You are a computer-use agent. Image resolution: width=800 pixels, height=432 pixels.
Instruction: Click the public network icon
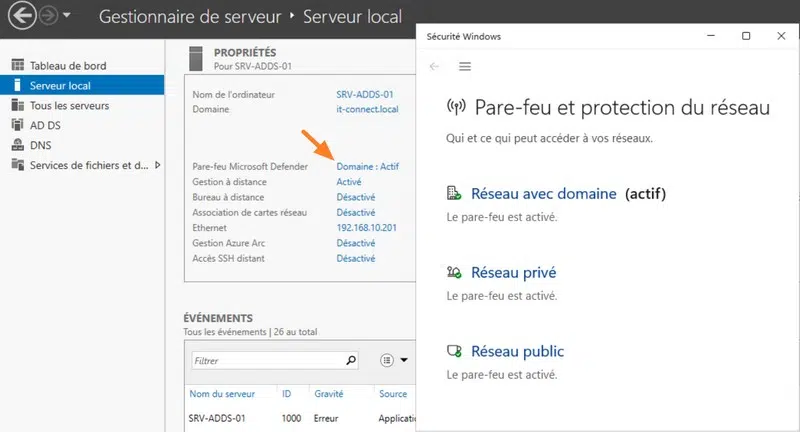coord(454,351)
